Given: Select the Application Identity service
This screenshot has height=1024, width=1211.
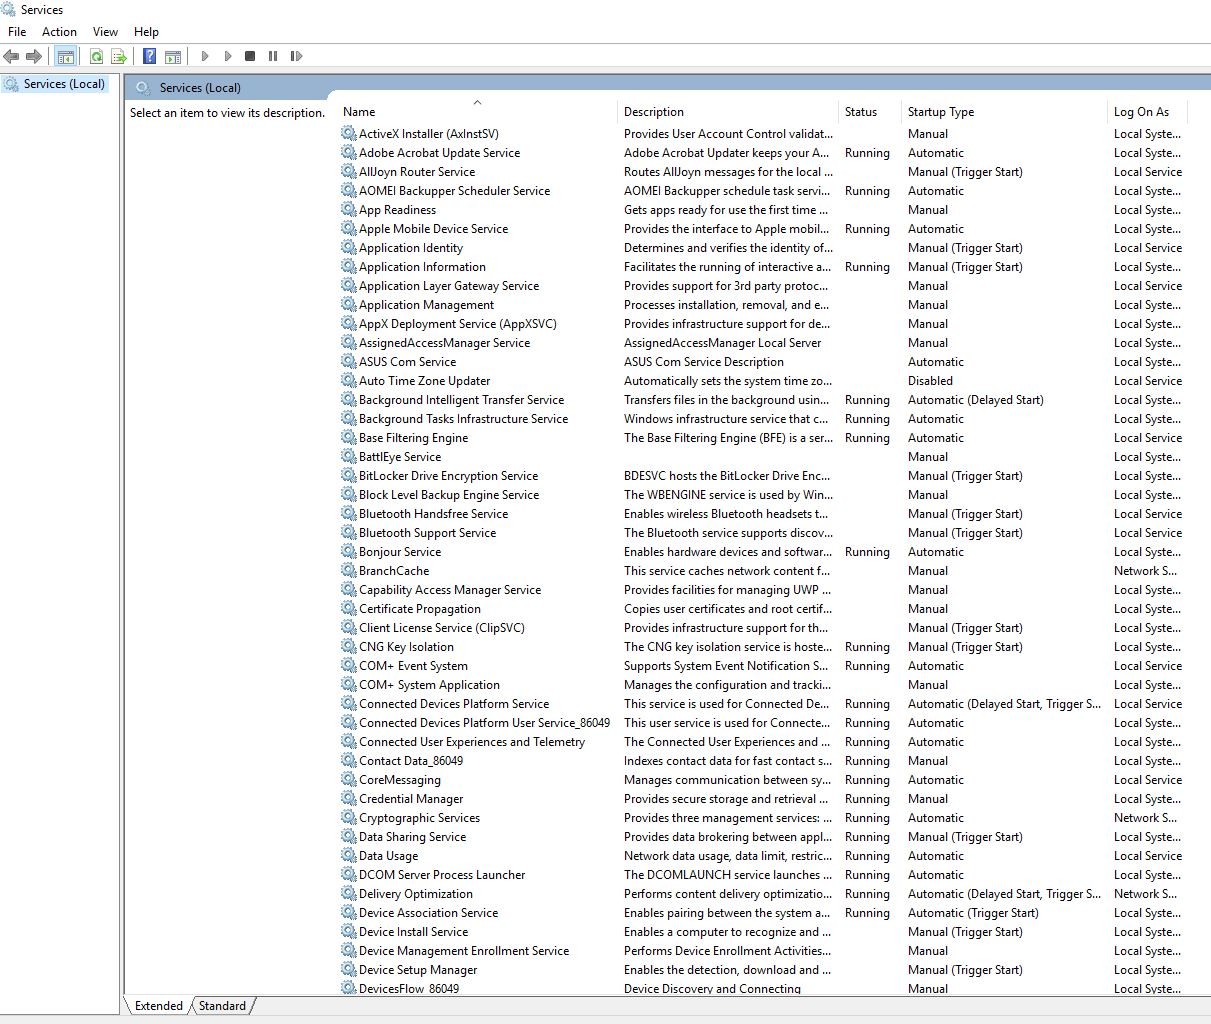Looking at the screenshot, I should pos(411,248).
